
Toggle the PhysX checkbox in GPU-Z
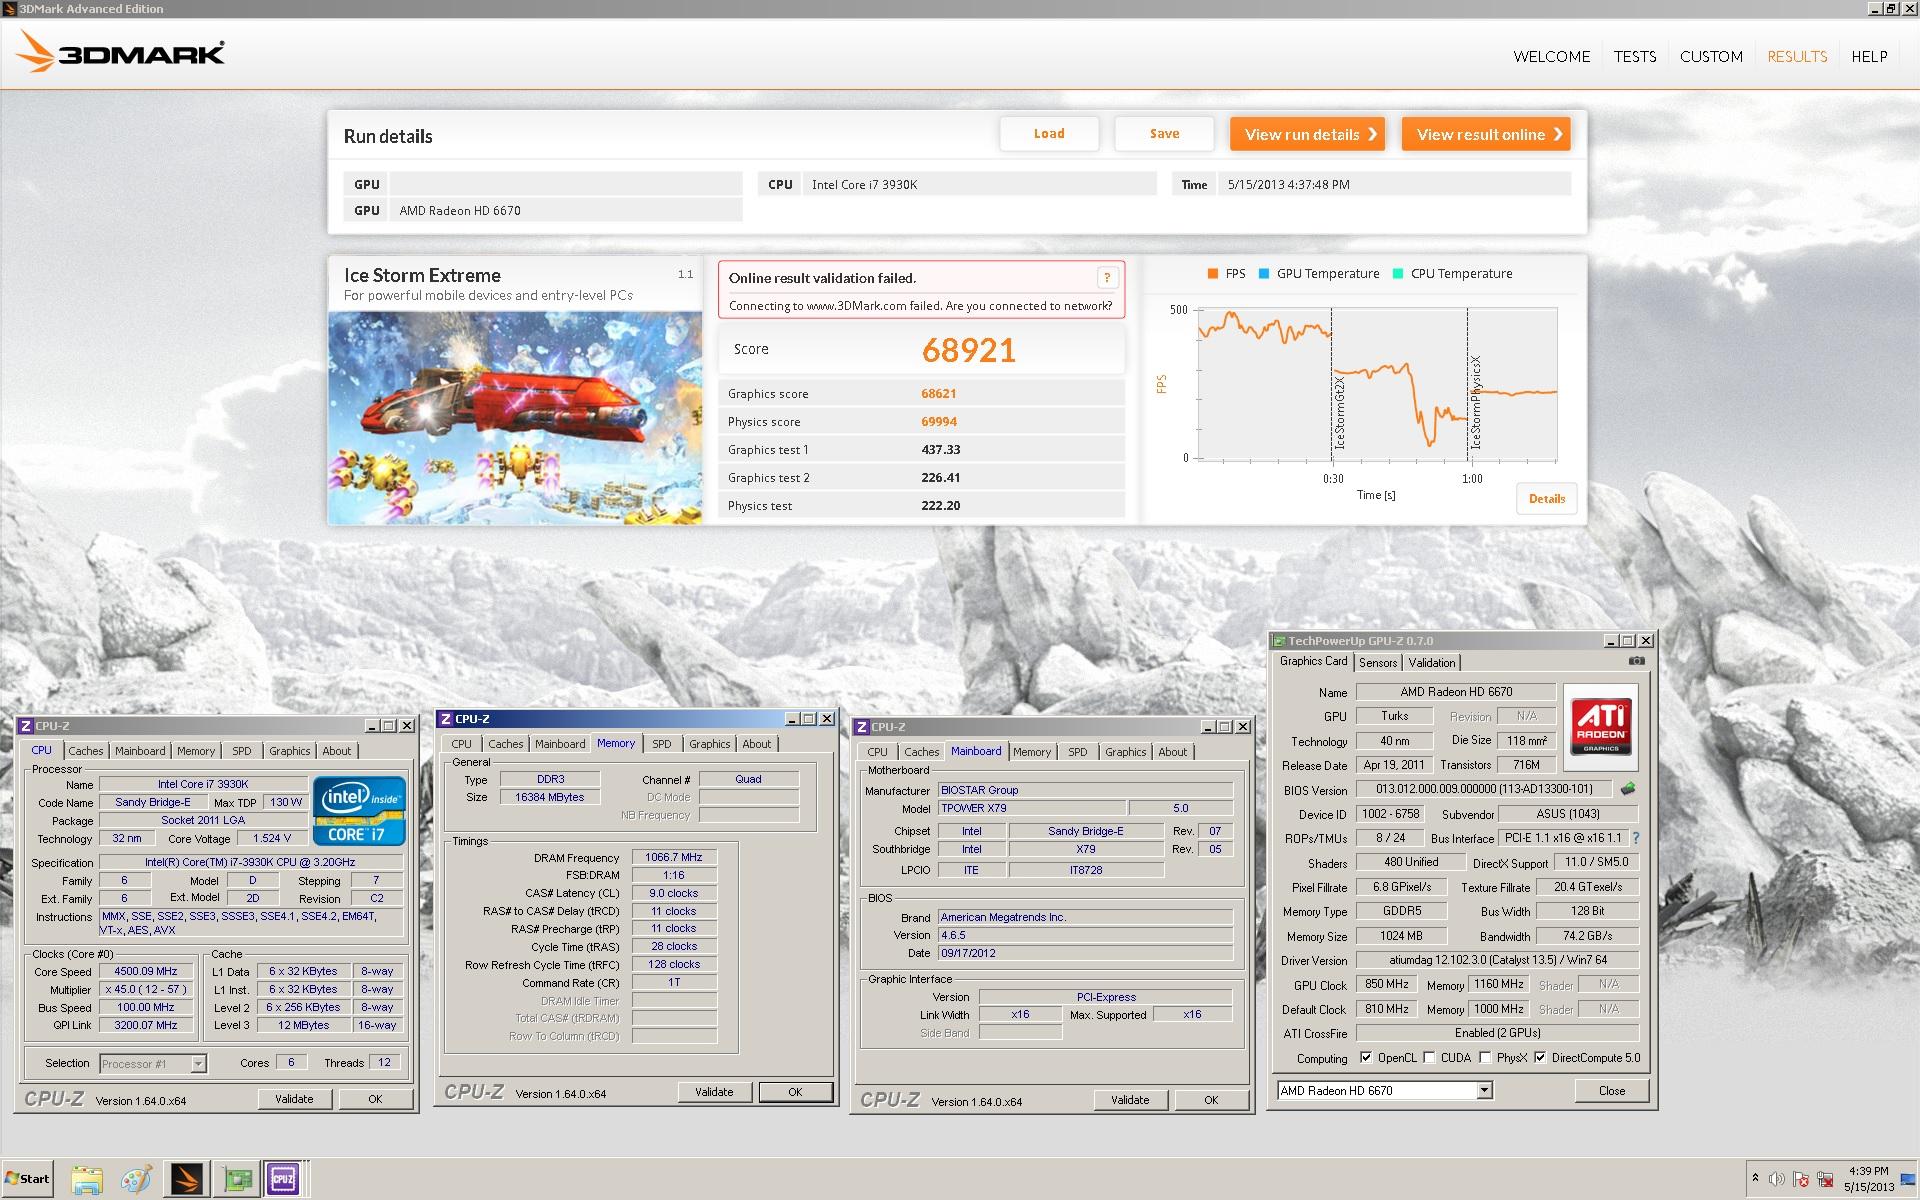click(x=1485, y=1058)
